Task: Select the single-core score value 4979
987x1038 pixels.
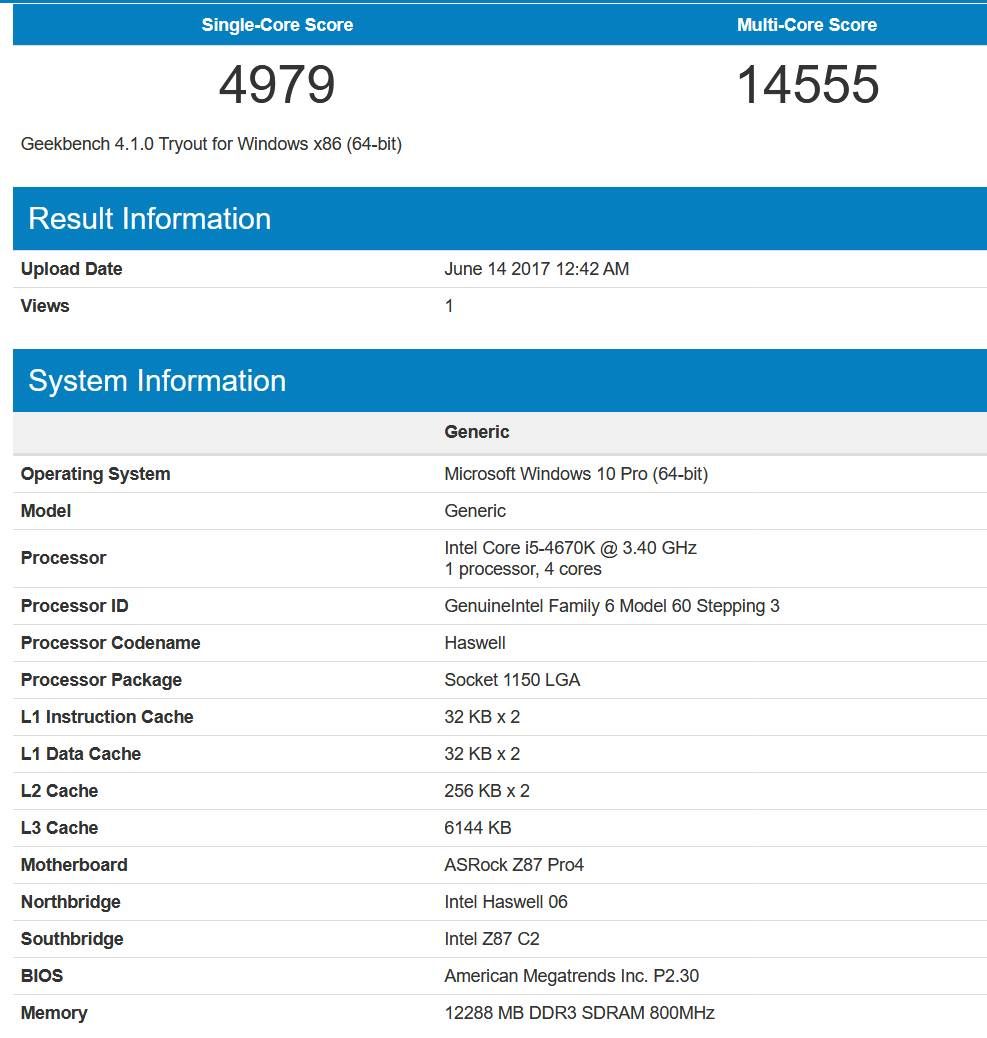Action: (x=277, y=85)
